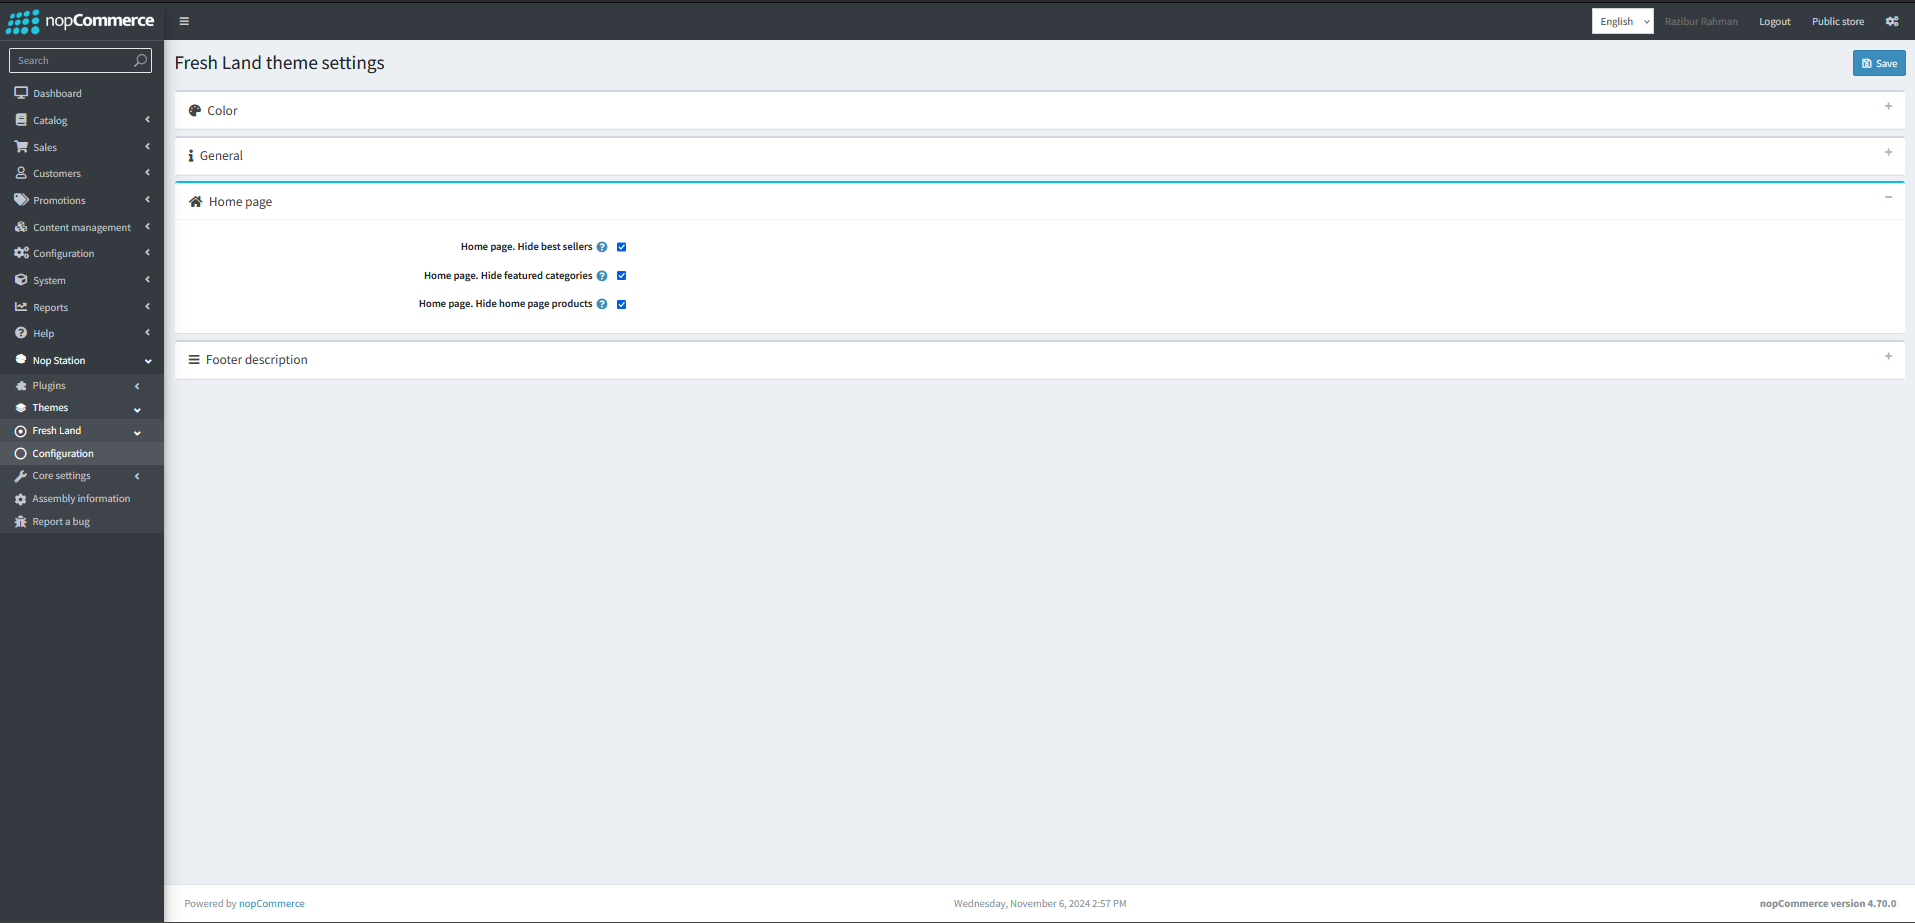Focus the sidebar Search input field
The height and width of the screenshot is (923, 1915).
(72, 61)
